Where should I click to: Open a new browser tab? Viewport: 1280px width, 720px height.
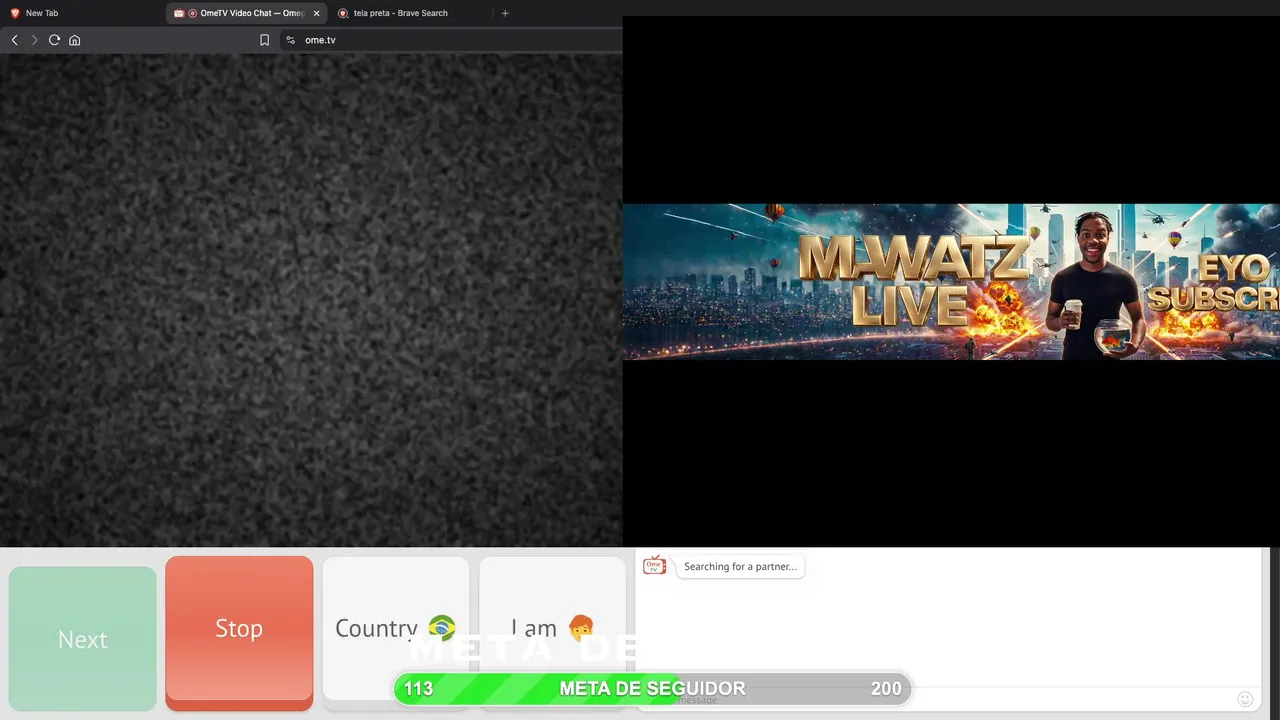(505, 13)
